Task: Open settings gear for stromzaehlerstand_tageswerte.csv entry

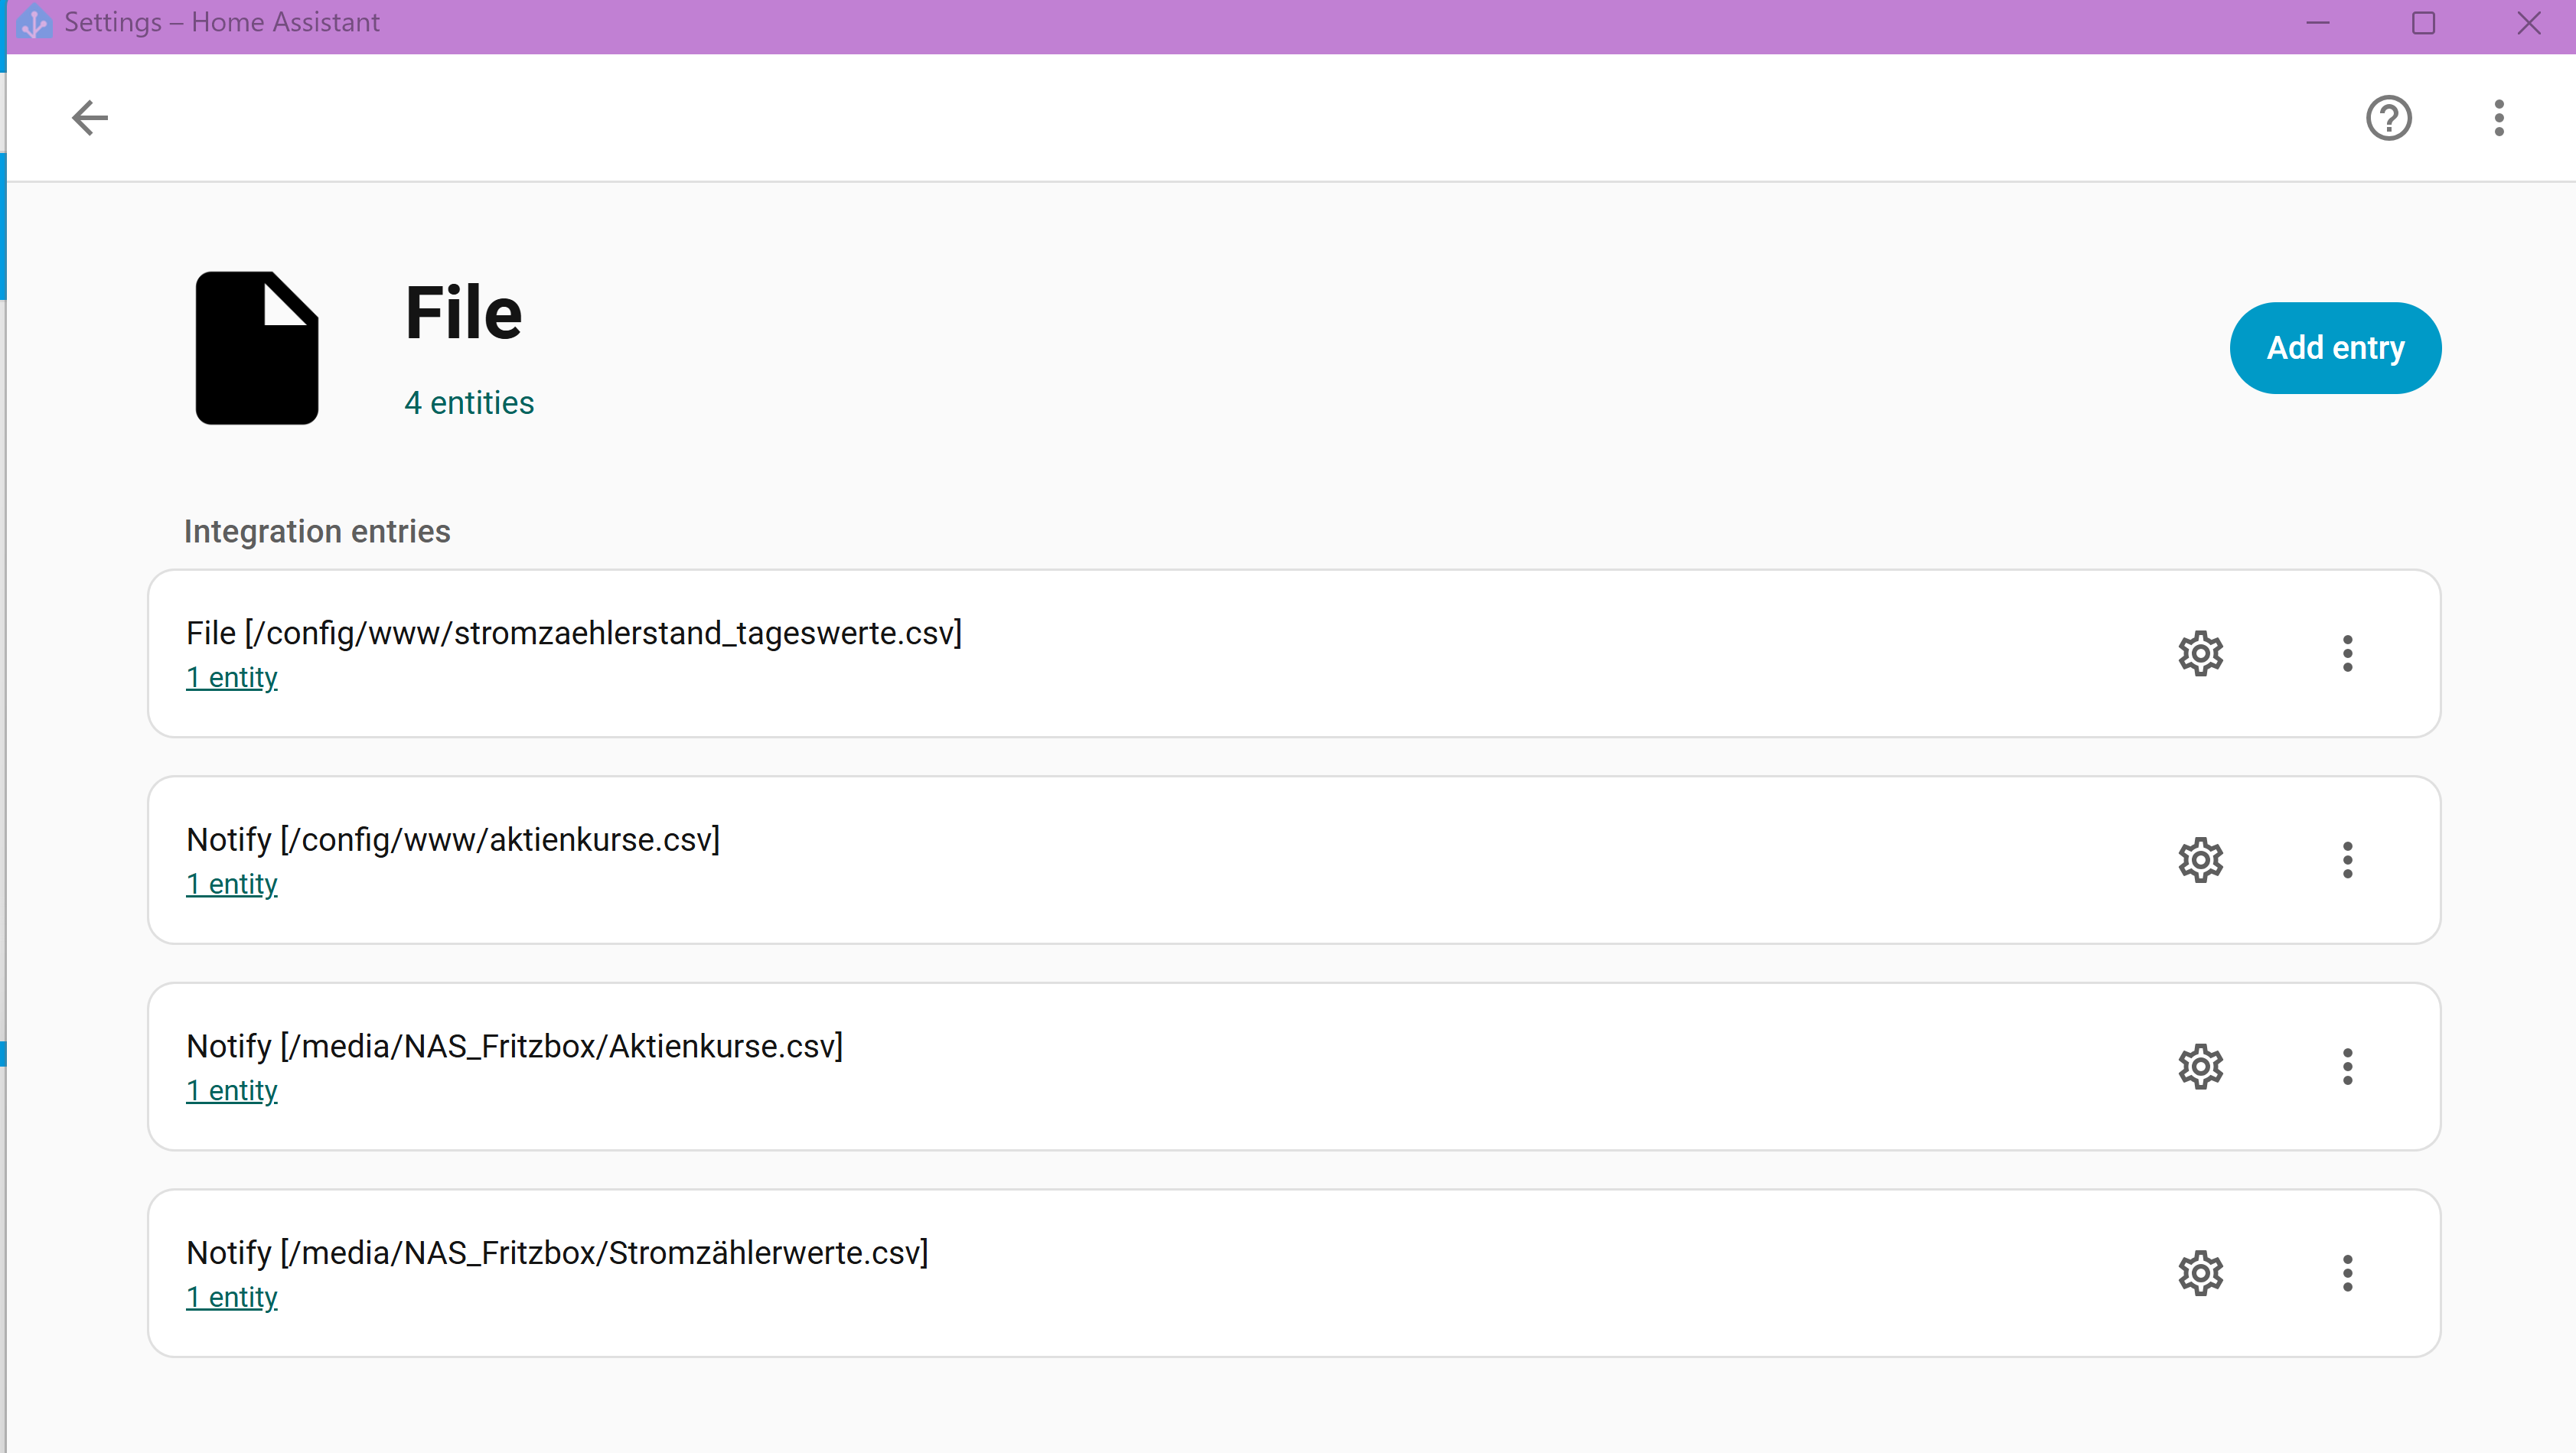Action: pos(2200,654)
